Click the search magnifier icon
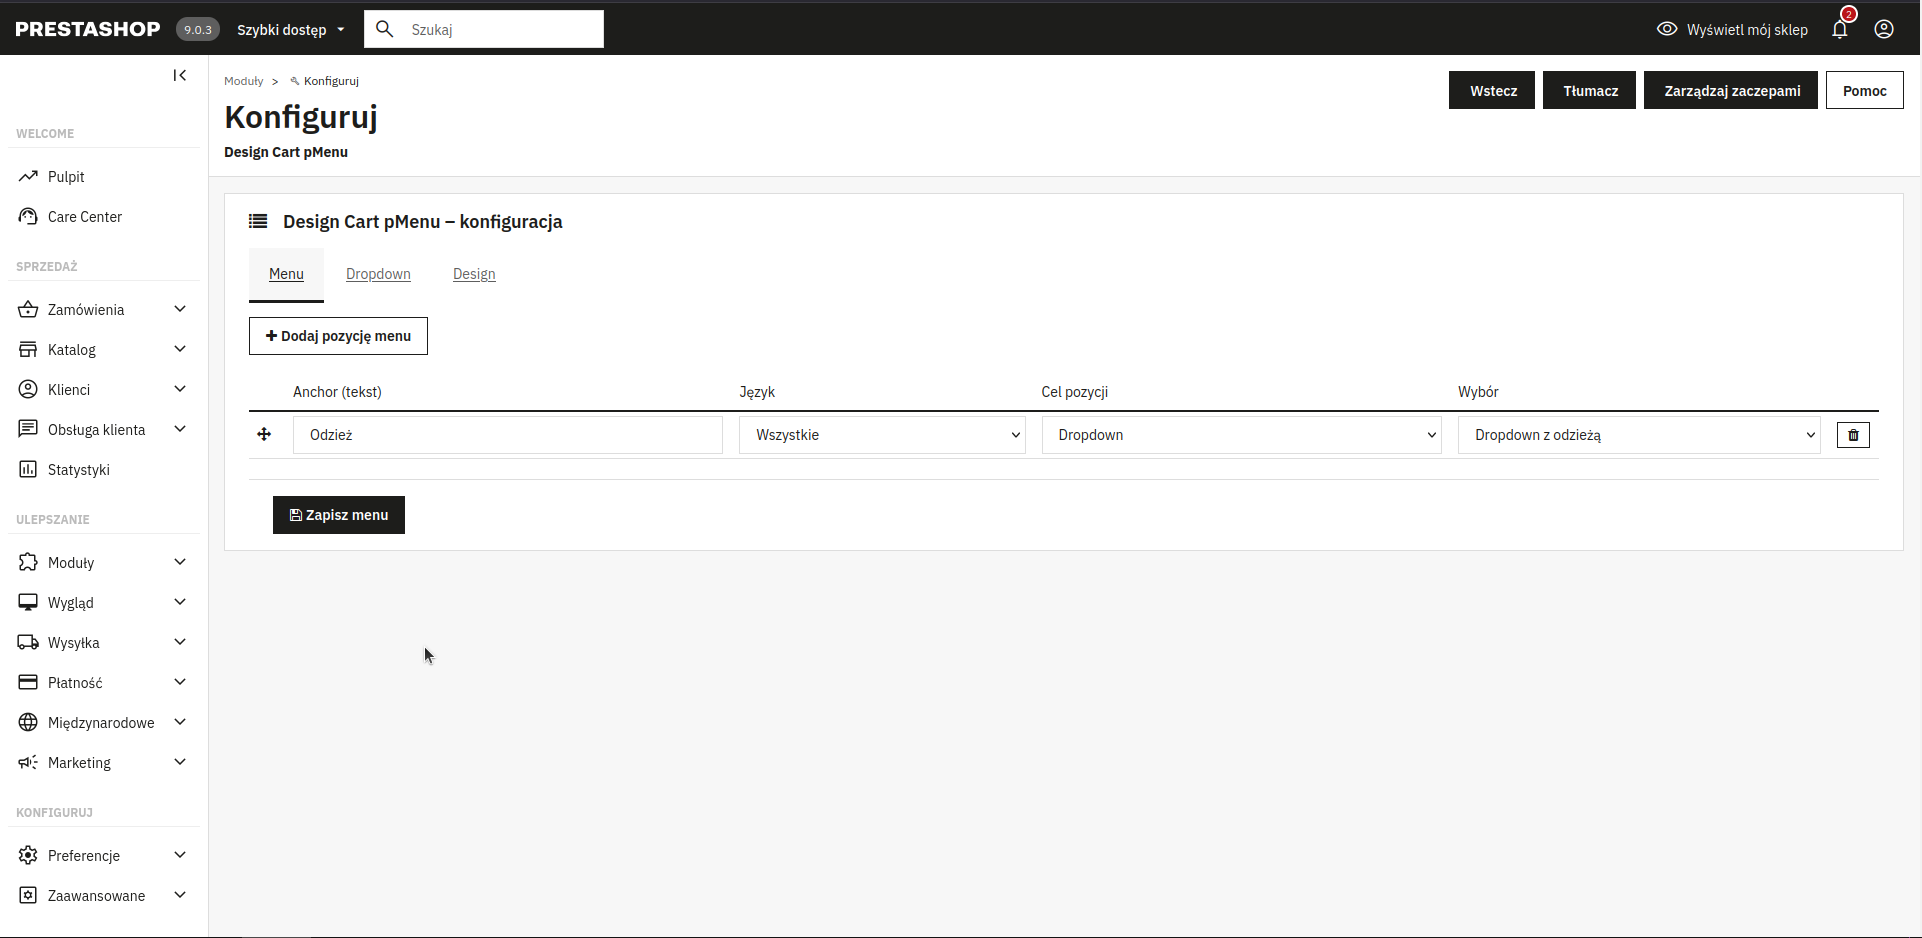The image size is (1922, 938). [x=385, y=29]
